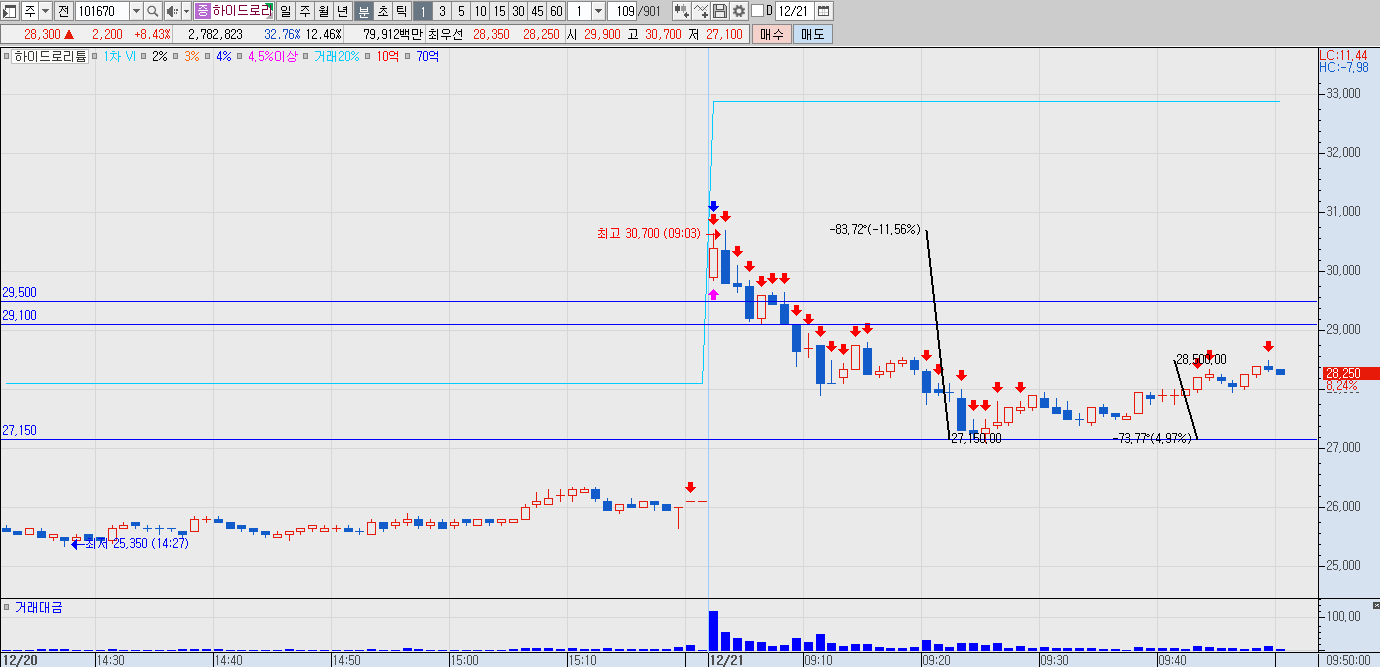The image size is (1380, 667).
Task: Expand the stock code 101670 dropdown
Action: pos(136,11)
